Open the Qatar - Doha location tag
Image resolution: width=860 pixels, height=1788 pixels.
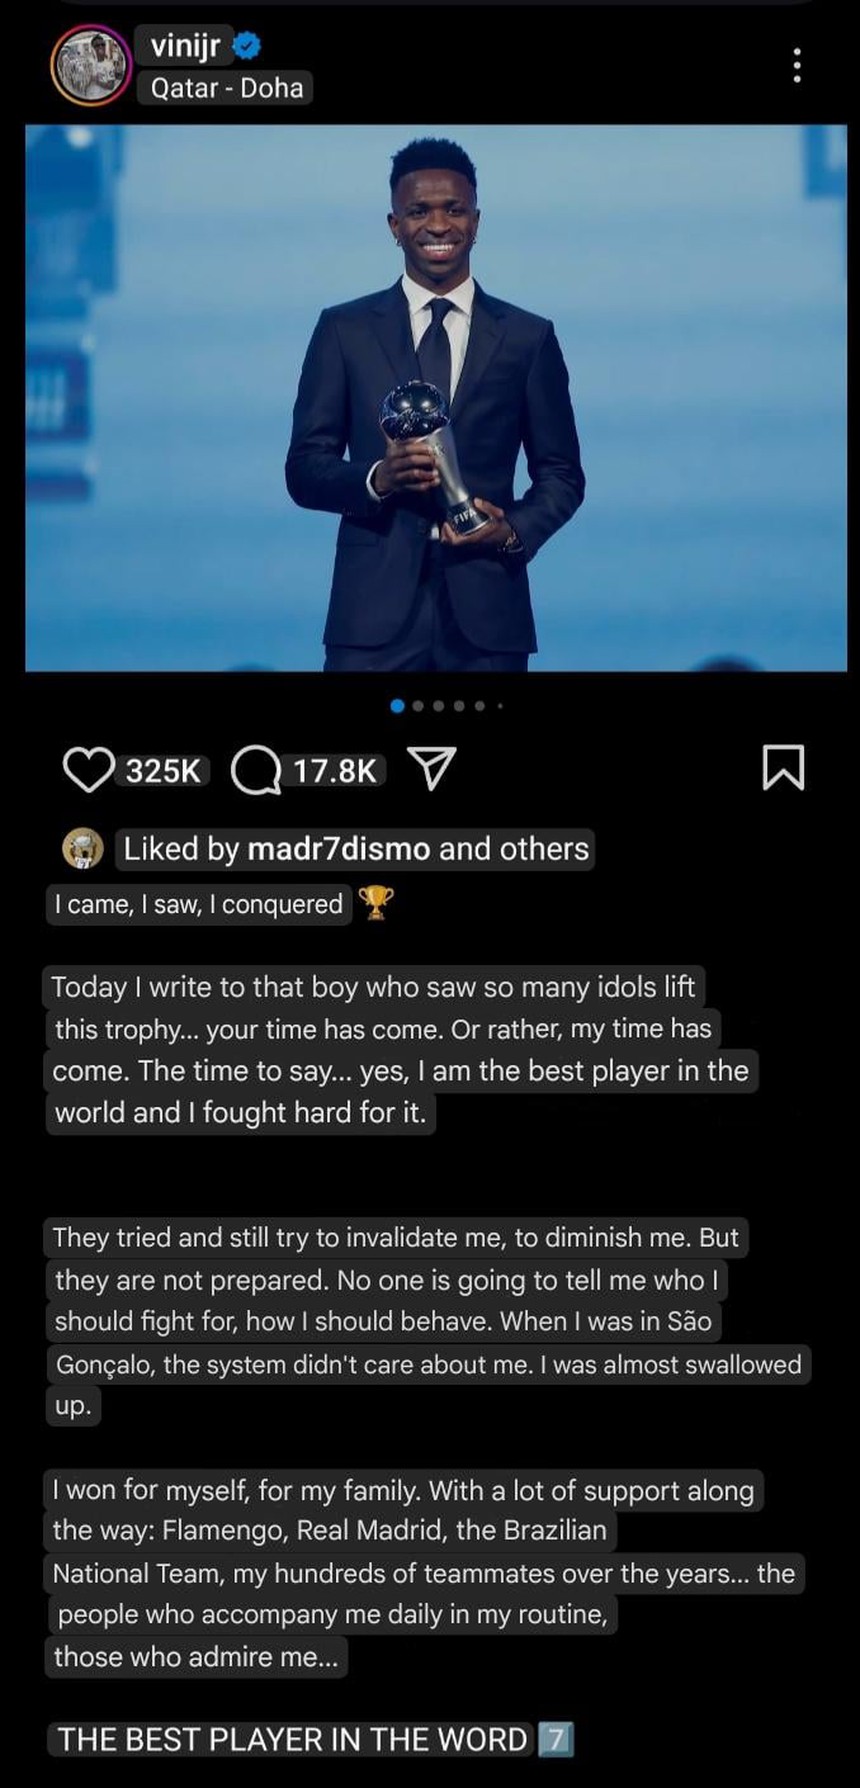(227, 88)
